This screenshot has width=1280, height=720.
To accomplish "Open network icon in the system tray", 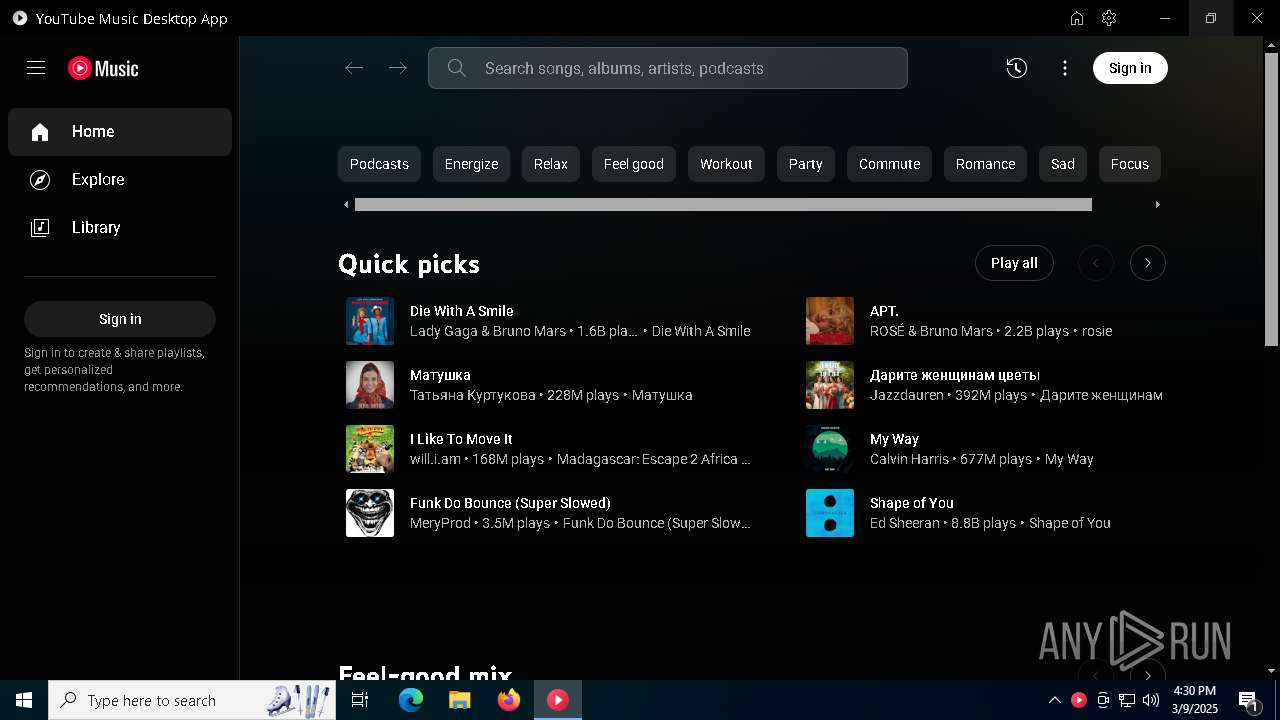I will (1127, 700).
